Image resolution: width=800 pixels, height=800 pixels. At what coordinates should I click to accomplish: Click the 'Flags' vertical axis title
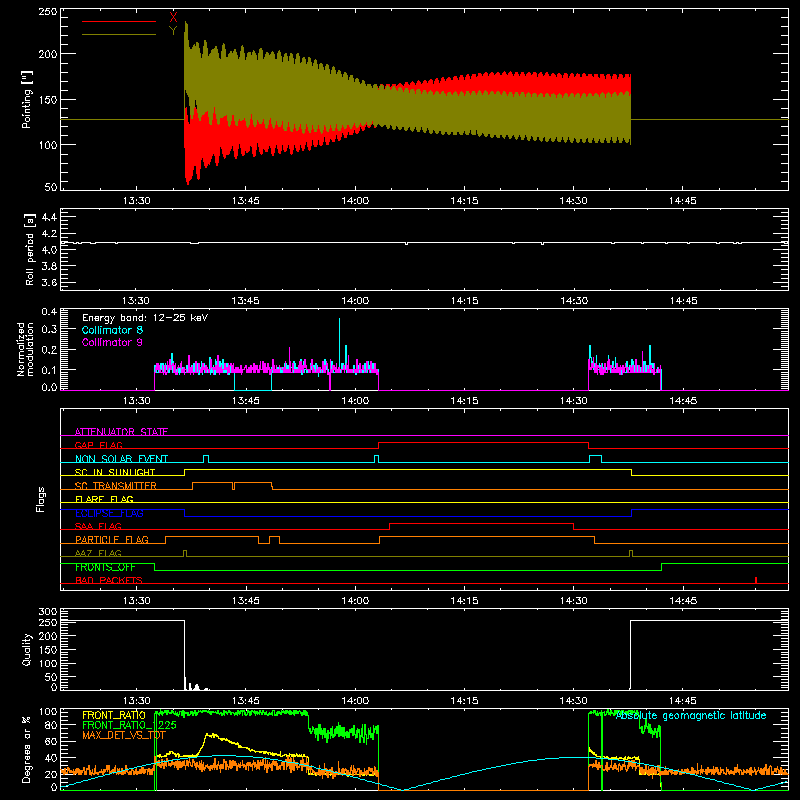click(41, 499)
